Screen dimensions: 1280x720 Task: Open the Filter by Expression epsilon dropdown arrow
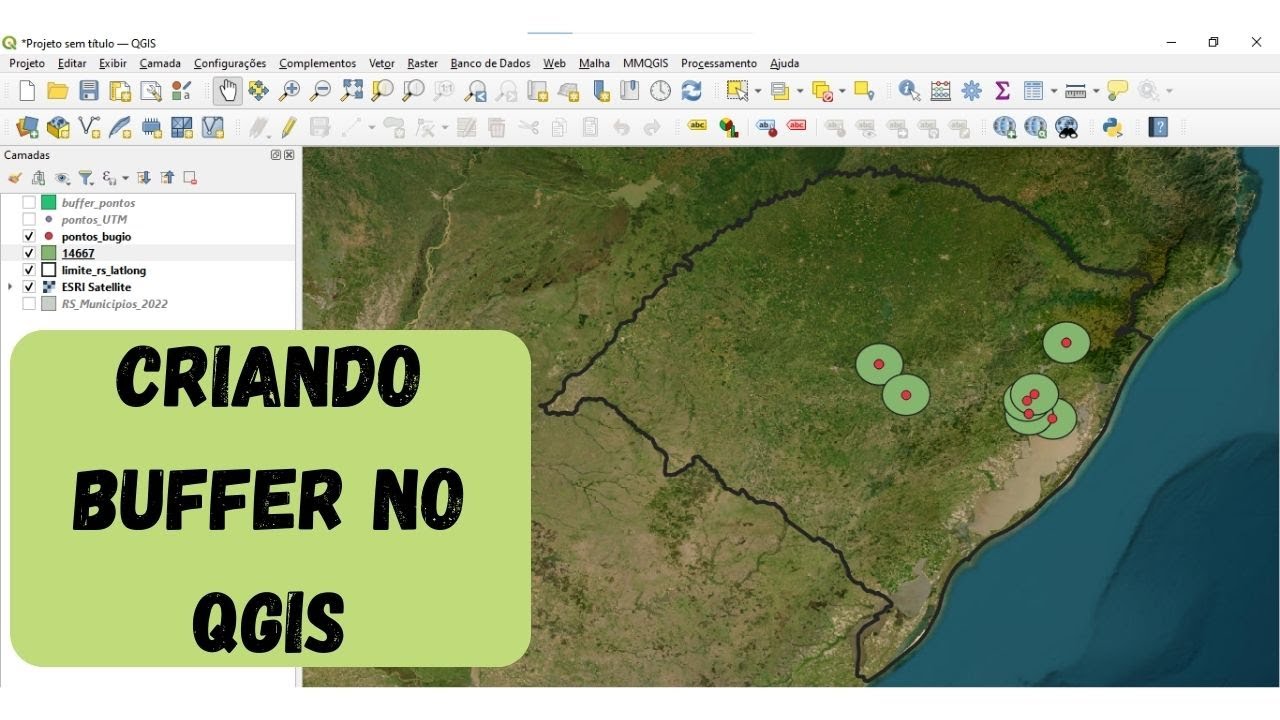(125, 178)
